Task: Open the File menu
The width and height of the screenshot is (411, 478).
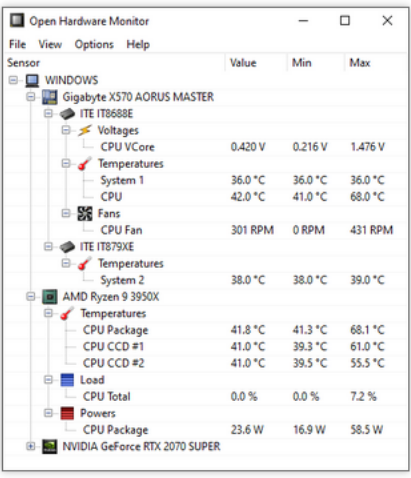Action: click(17, 44)
